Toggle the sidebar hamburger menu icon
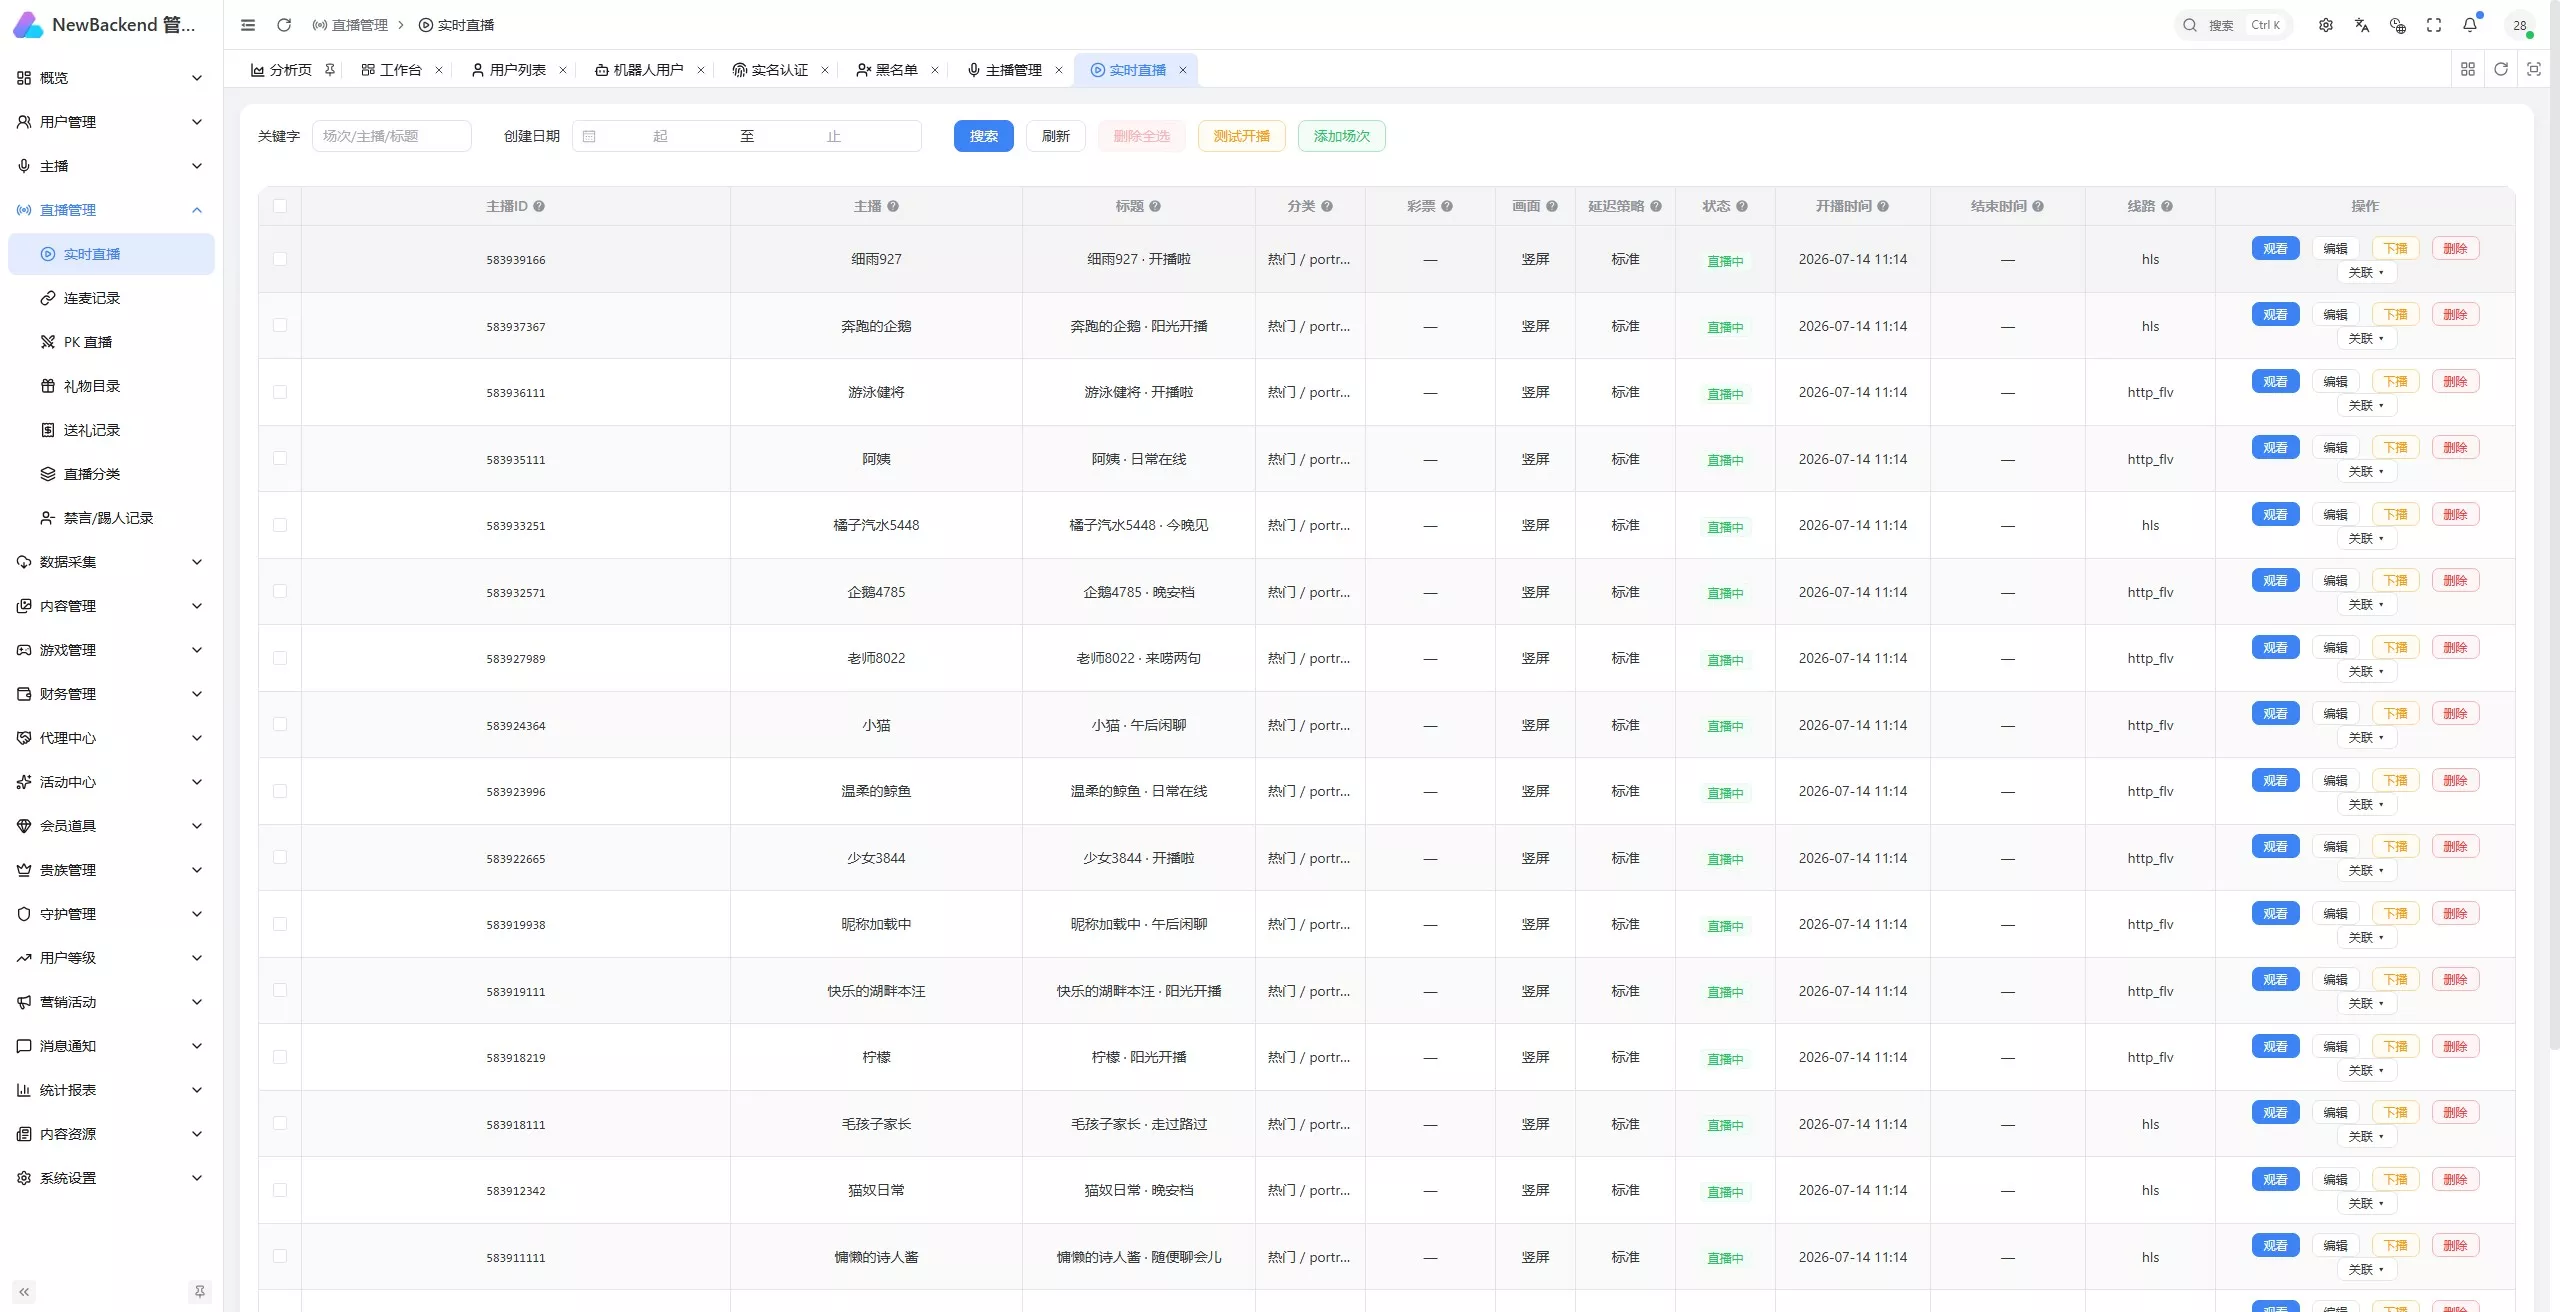 (248, 25)
